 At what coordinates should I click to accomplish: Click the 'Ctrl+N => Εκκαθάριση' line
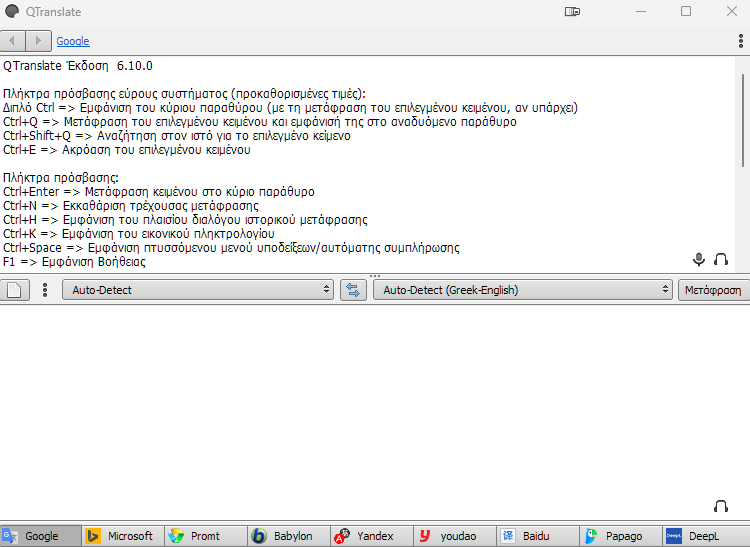(x=131, y=206)
